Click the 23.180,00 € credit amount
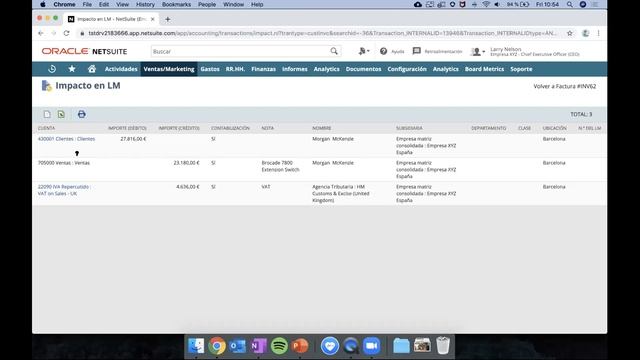This screenshot has height=360, width=640. point(186,163)
